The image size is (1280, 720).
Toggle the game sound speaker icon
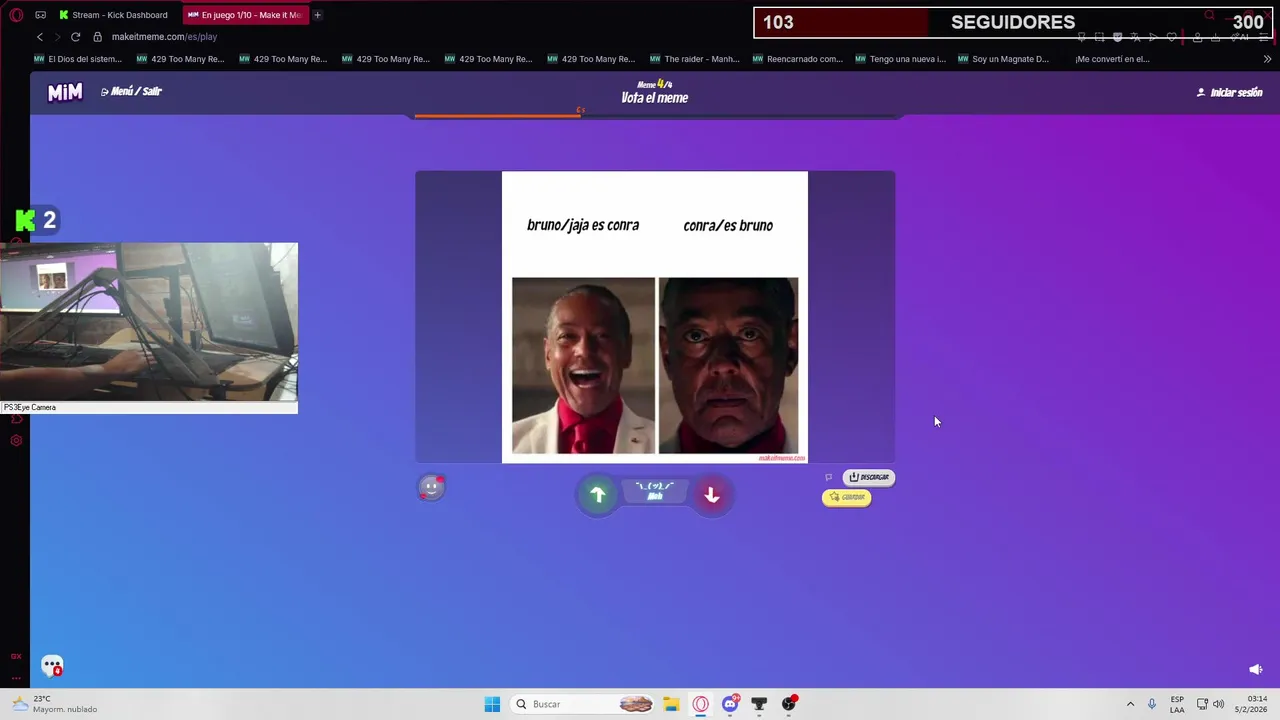pos(1255,669)
